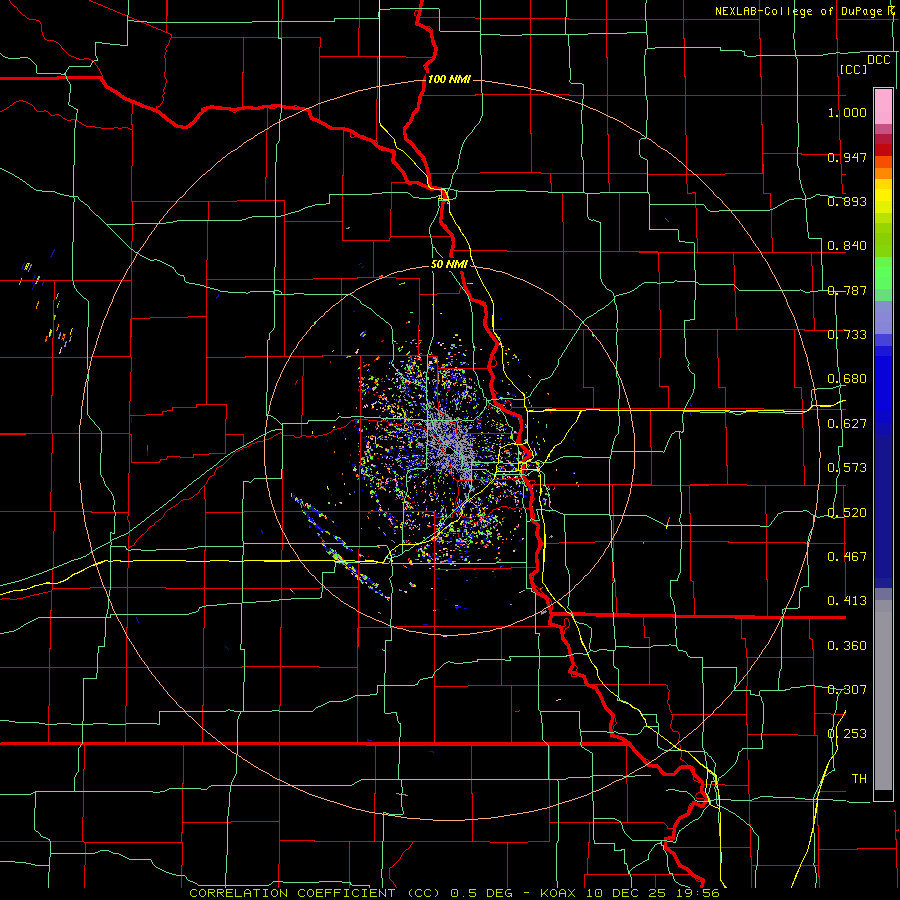Click the 0.413 color scale value
Viewport: 900px width, 900px height.
click(x=847, y=601)
